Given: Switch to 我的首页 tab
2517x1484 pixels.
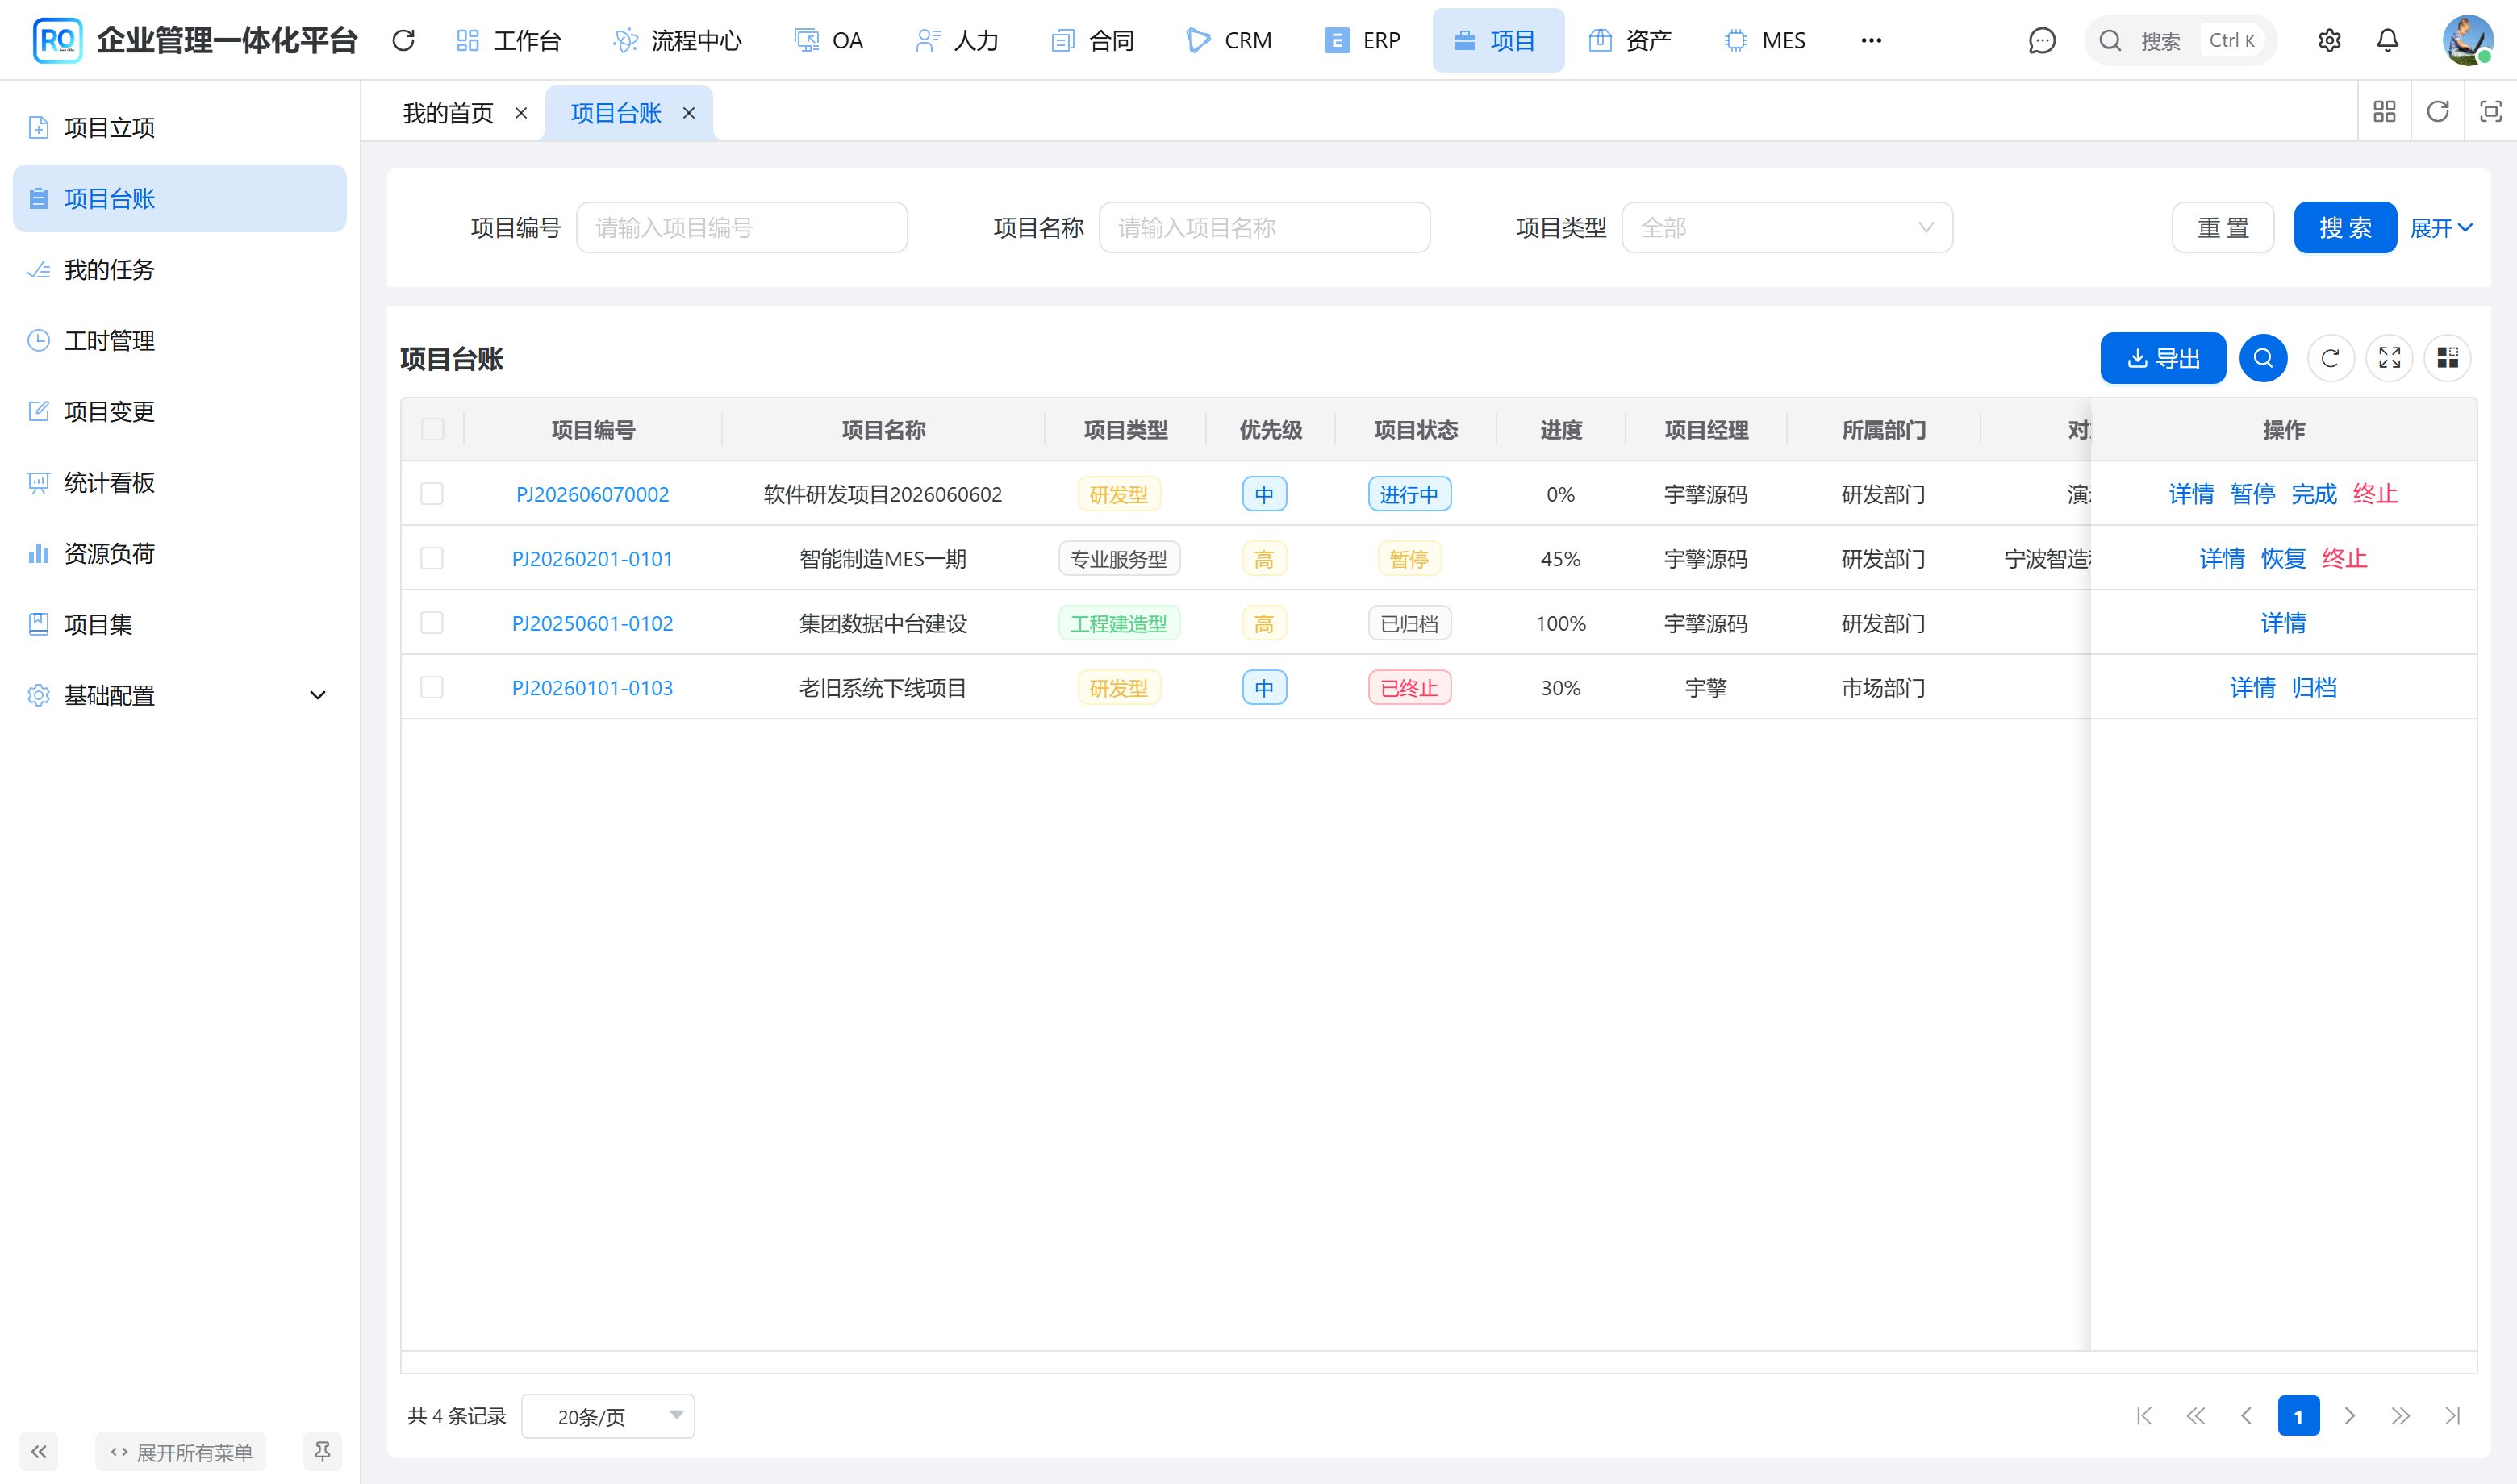Looking at the screenshot, I should click(x=448, y=113).
